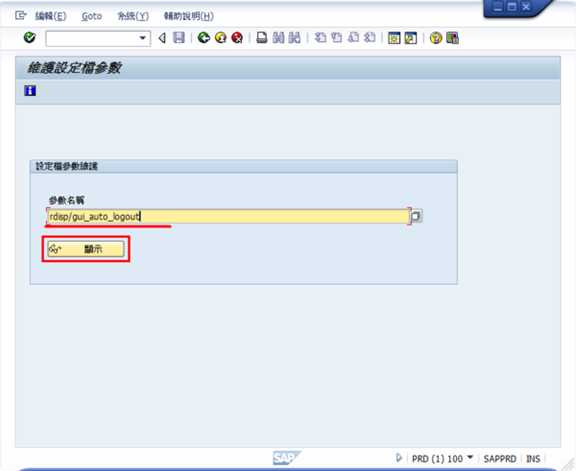This screenshot has height=471, width=576.
Task: Open the 系統(Y) menu
Action: pos(133,16)
